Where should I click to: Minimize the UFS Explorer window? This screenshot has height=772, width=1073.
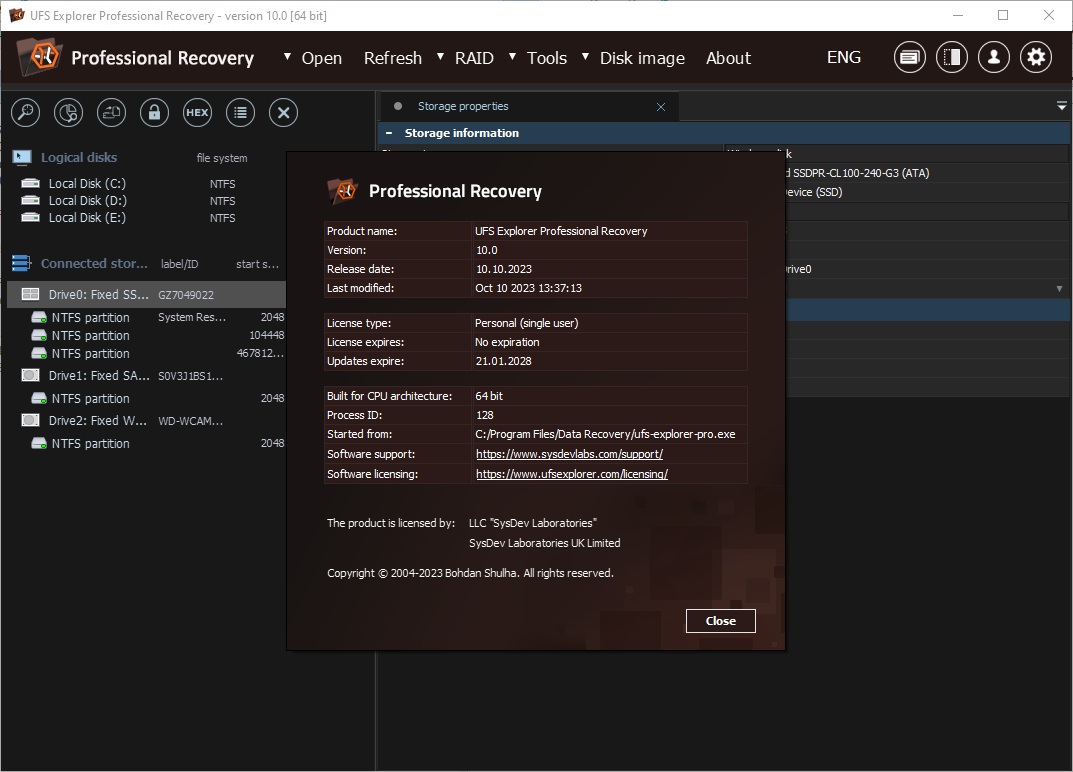957,15
